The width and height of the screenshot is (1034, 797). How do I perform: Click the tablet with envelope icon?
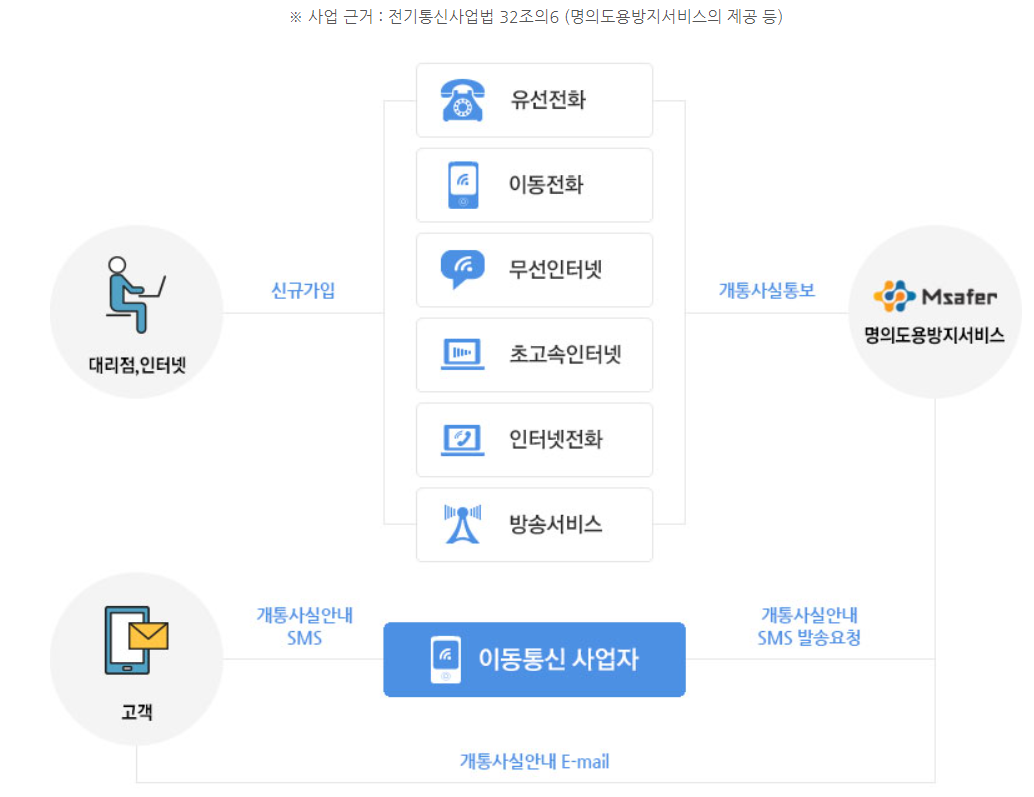coord(137,640)
